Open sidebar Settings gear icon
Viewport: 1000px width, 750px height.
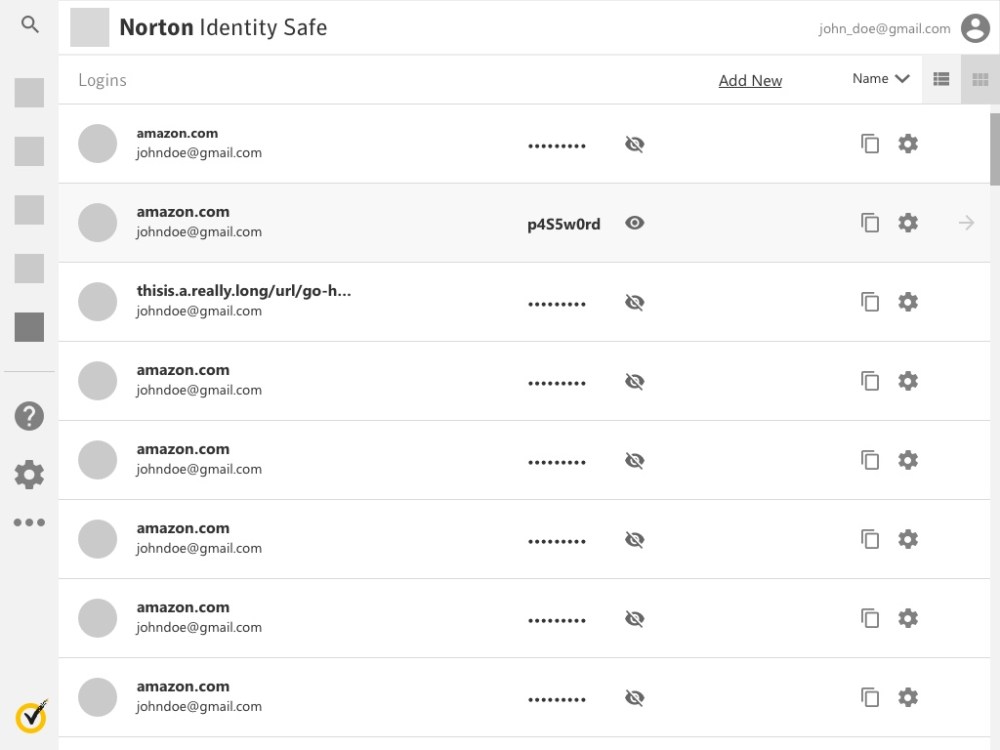click(29, 474)
